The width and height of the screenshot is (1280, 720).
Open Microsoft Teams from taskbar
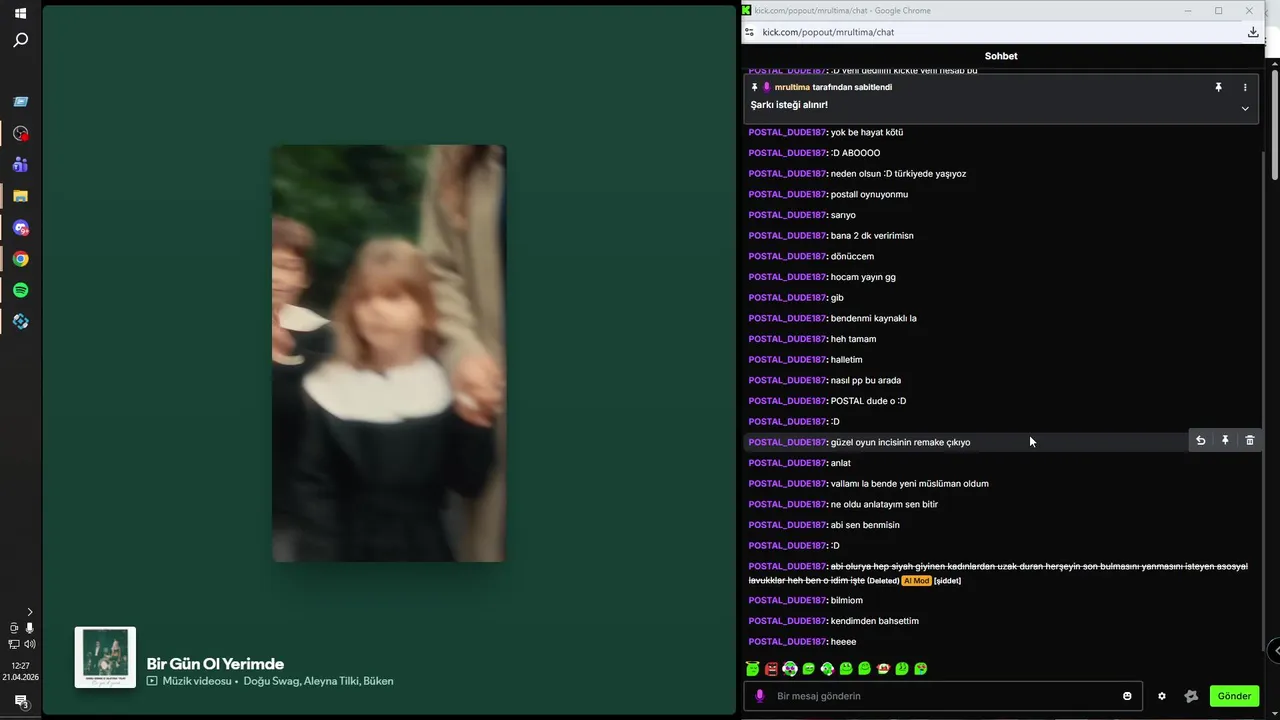(20, 164)
